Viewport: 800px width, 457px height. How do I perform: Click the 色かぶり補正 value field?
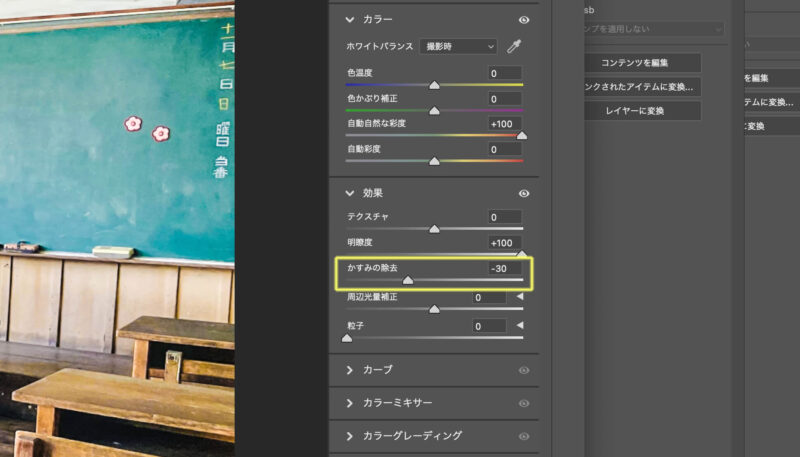[505, 99]
